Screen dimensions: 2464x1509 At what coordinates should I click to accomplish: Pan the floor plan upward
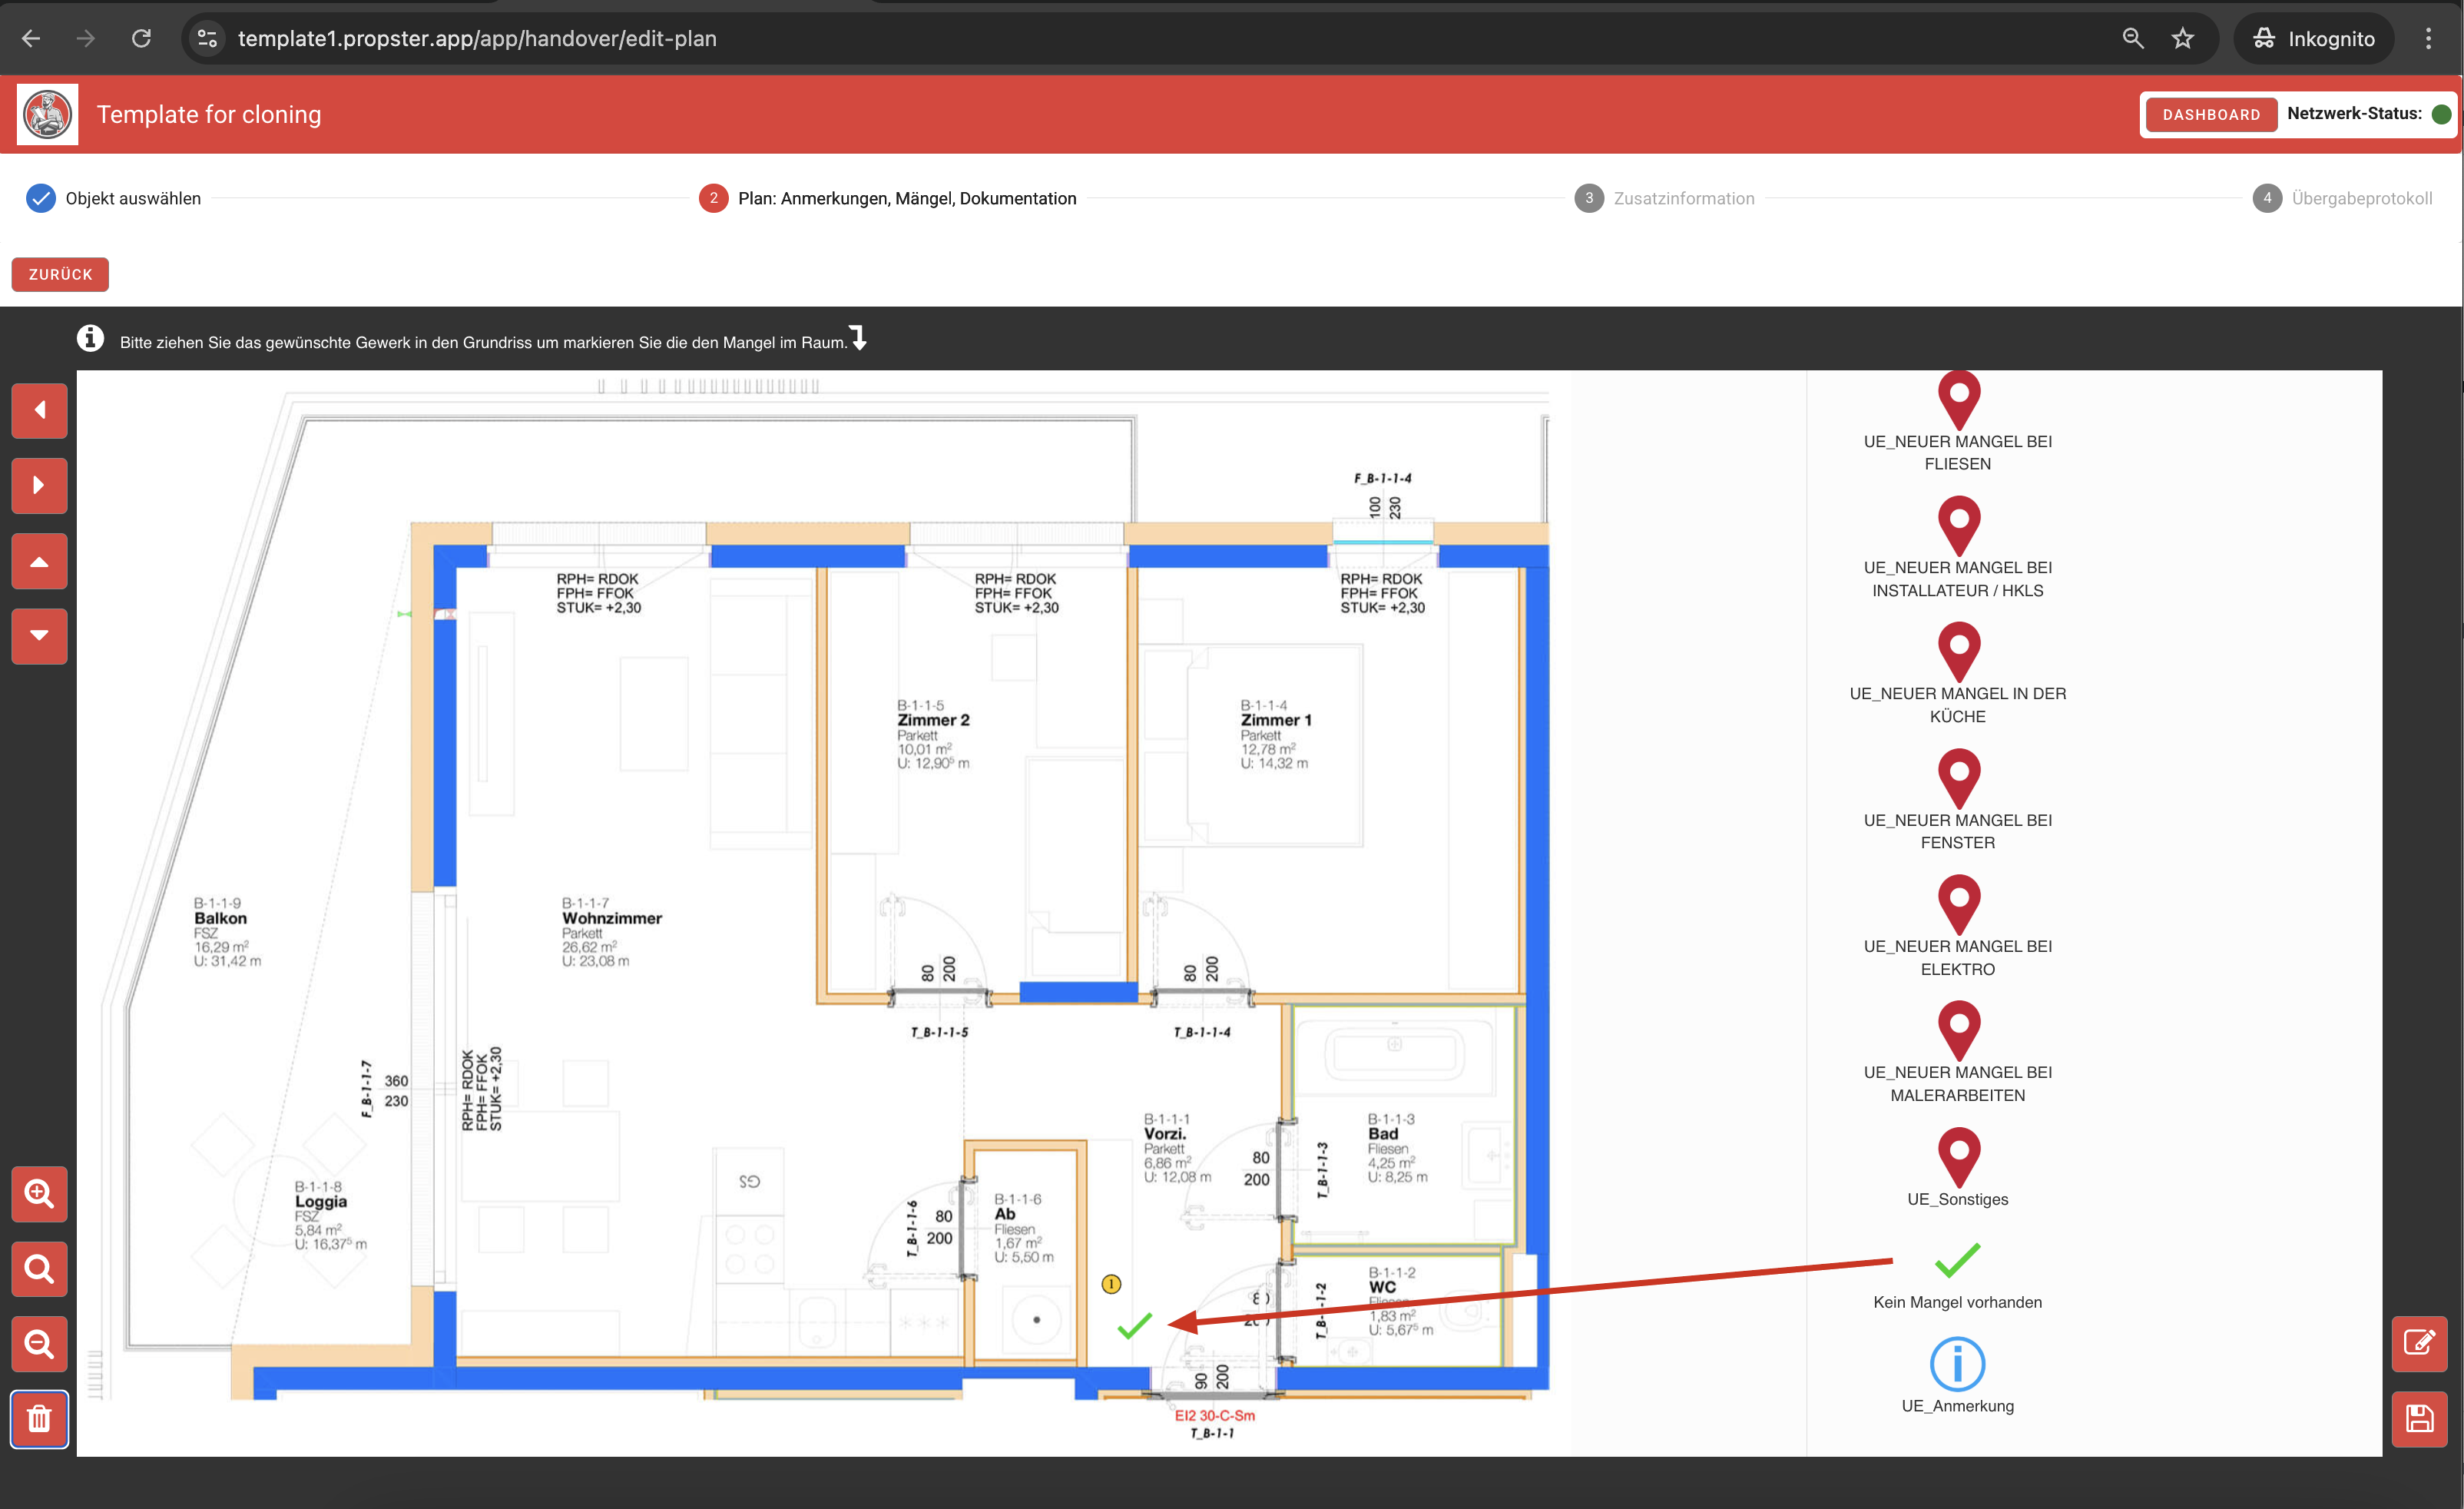tap(39, 561)
